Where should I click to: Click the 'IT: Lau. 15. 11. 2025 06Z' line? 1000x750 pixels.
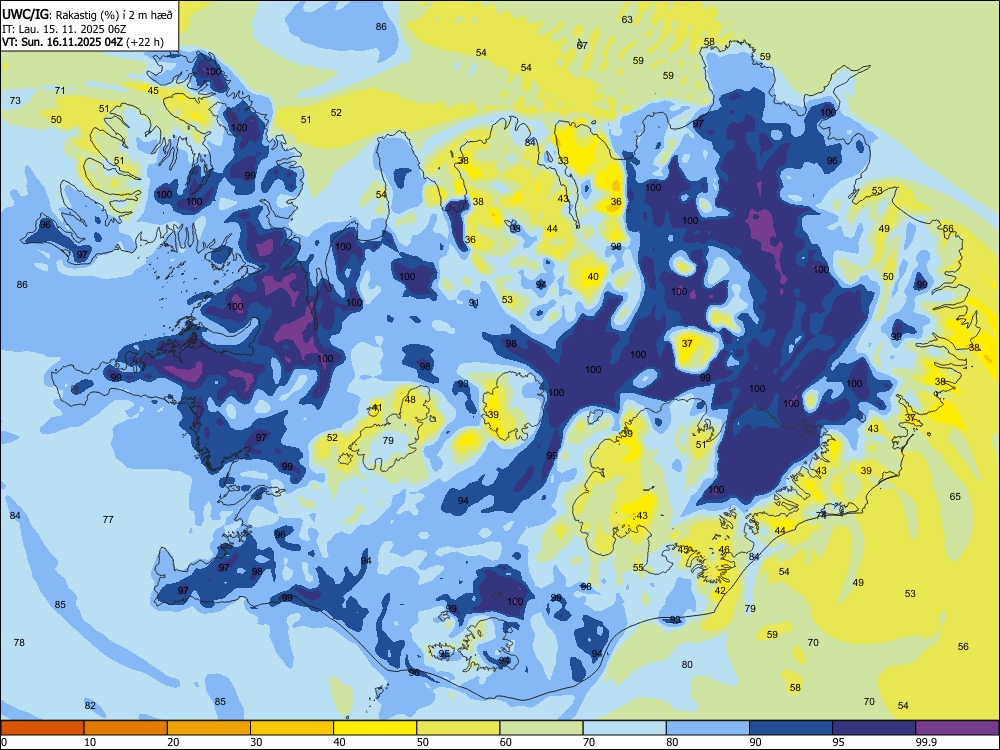coord(64,29)
